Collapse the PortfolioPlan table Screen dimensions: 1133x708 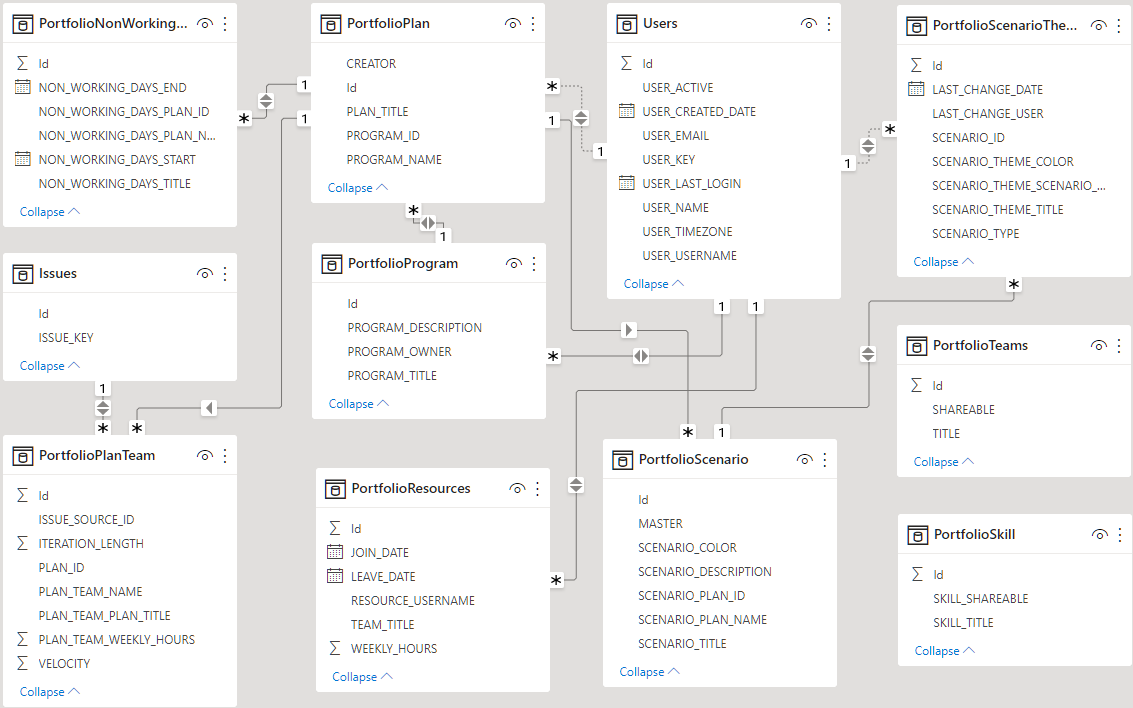tap(357, 188)
